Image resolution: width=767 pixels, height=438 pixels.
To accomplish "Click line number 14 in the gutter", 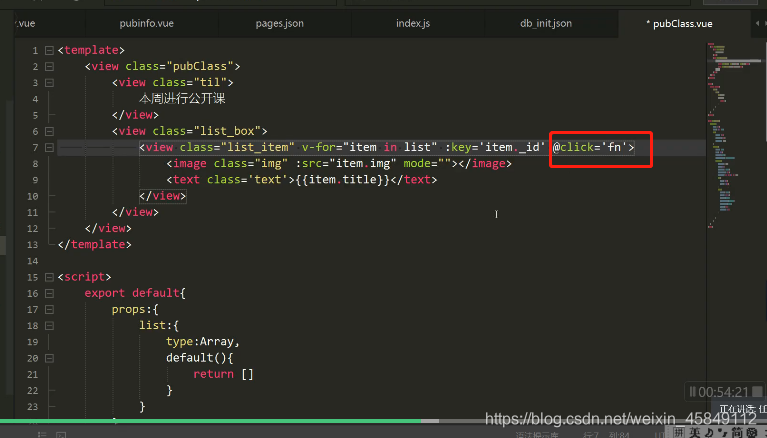I will (33, 261).
